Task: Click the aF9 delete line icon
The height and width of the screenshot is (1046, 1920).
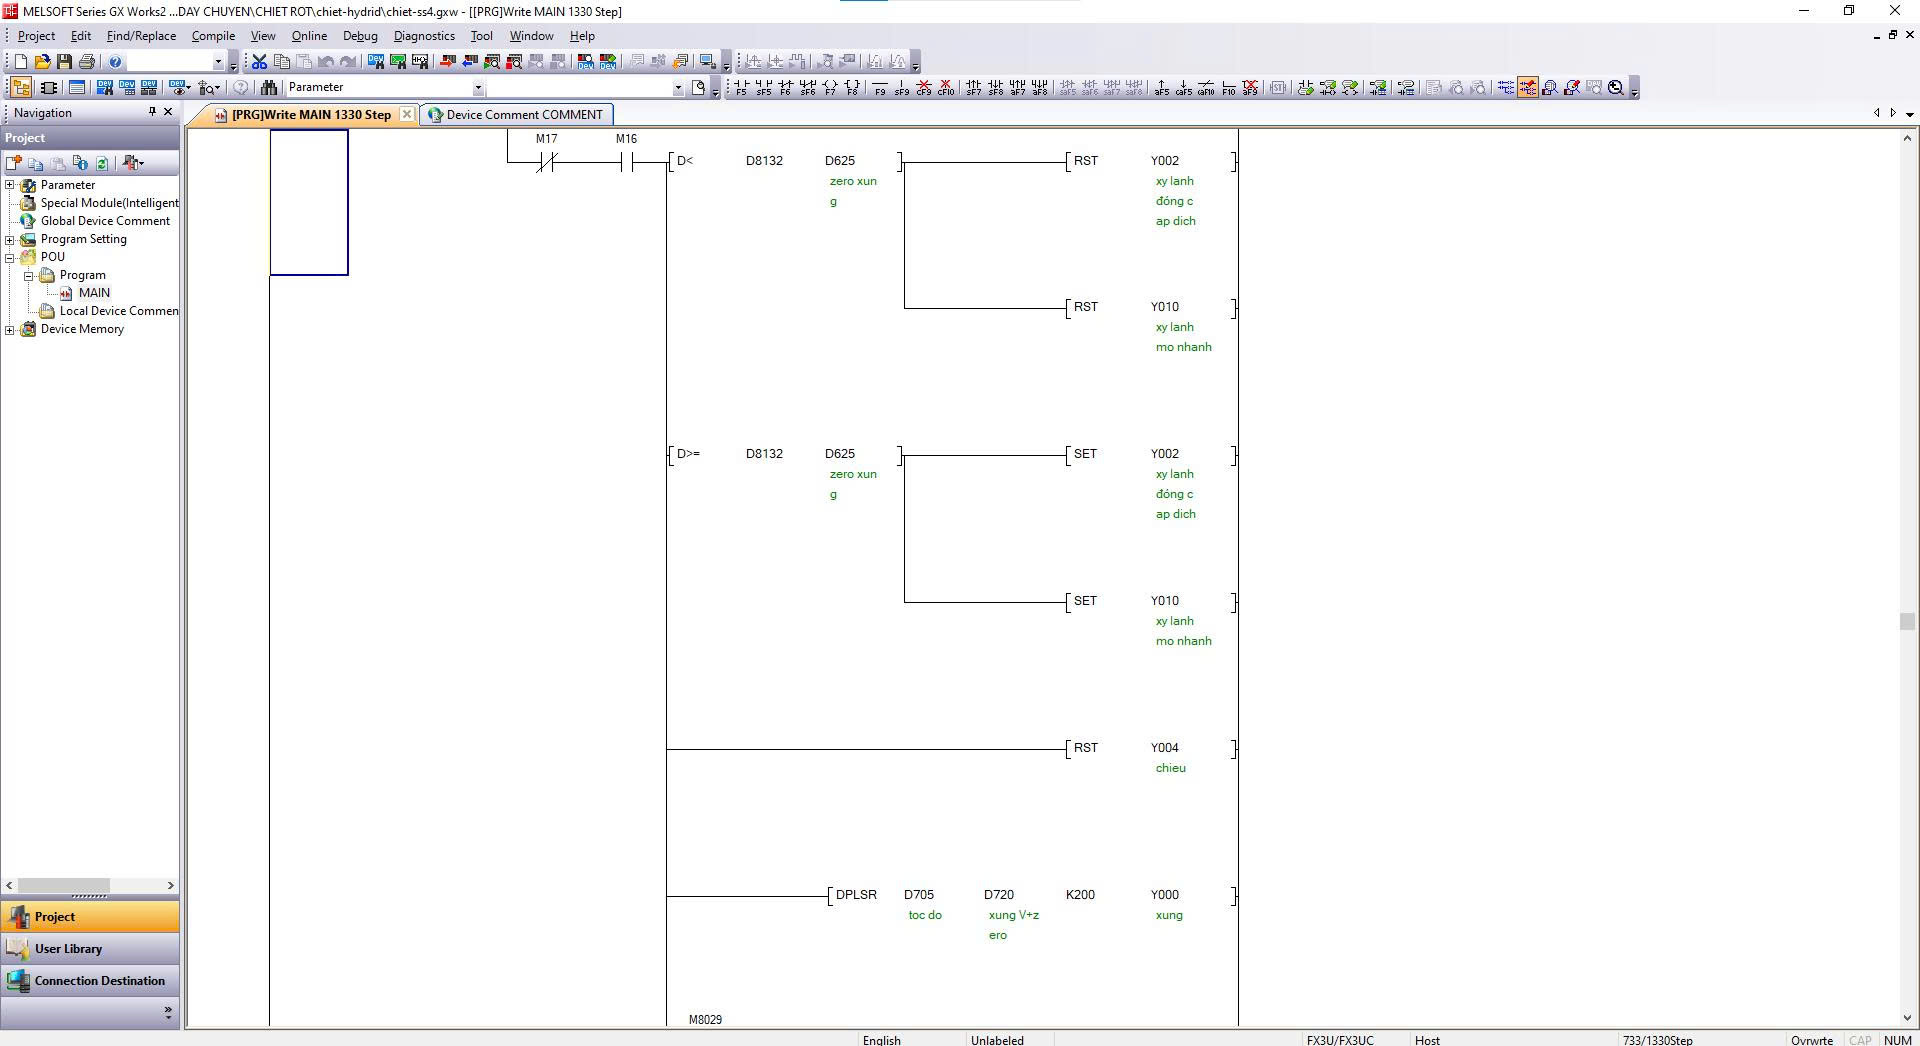Action: click(x=1250, y=88)
